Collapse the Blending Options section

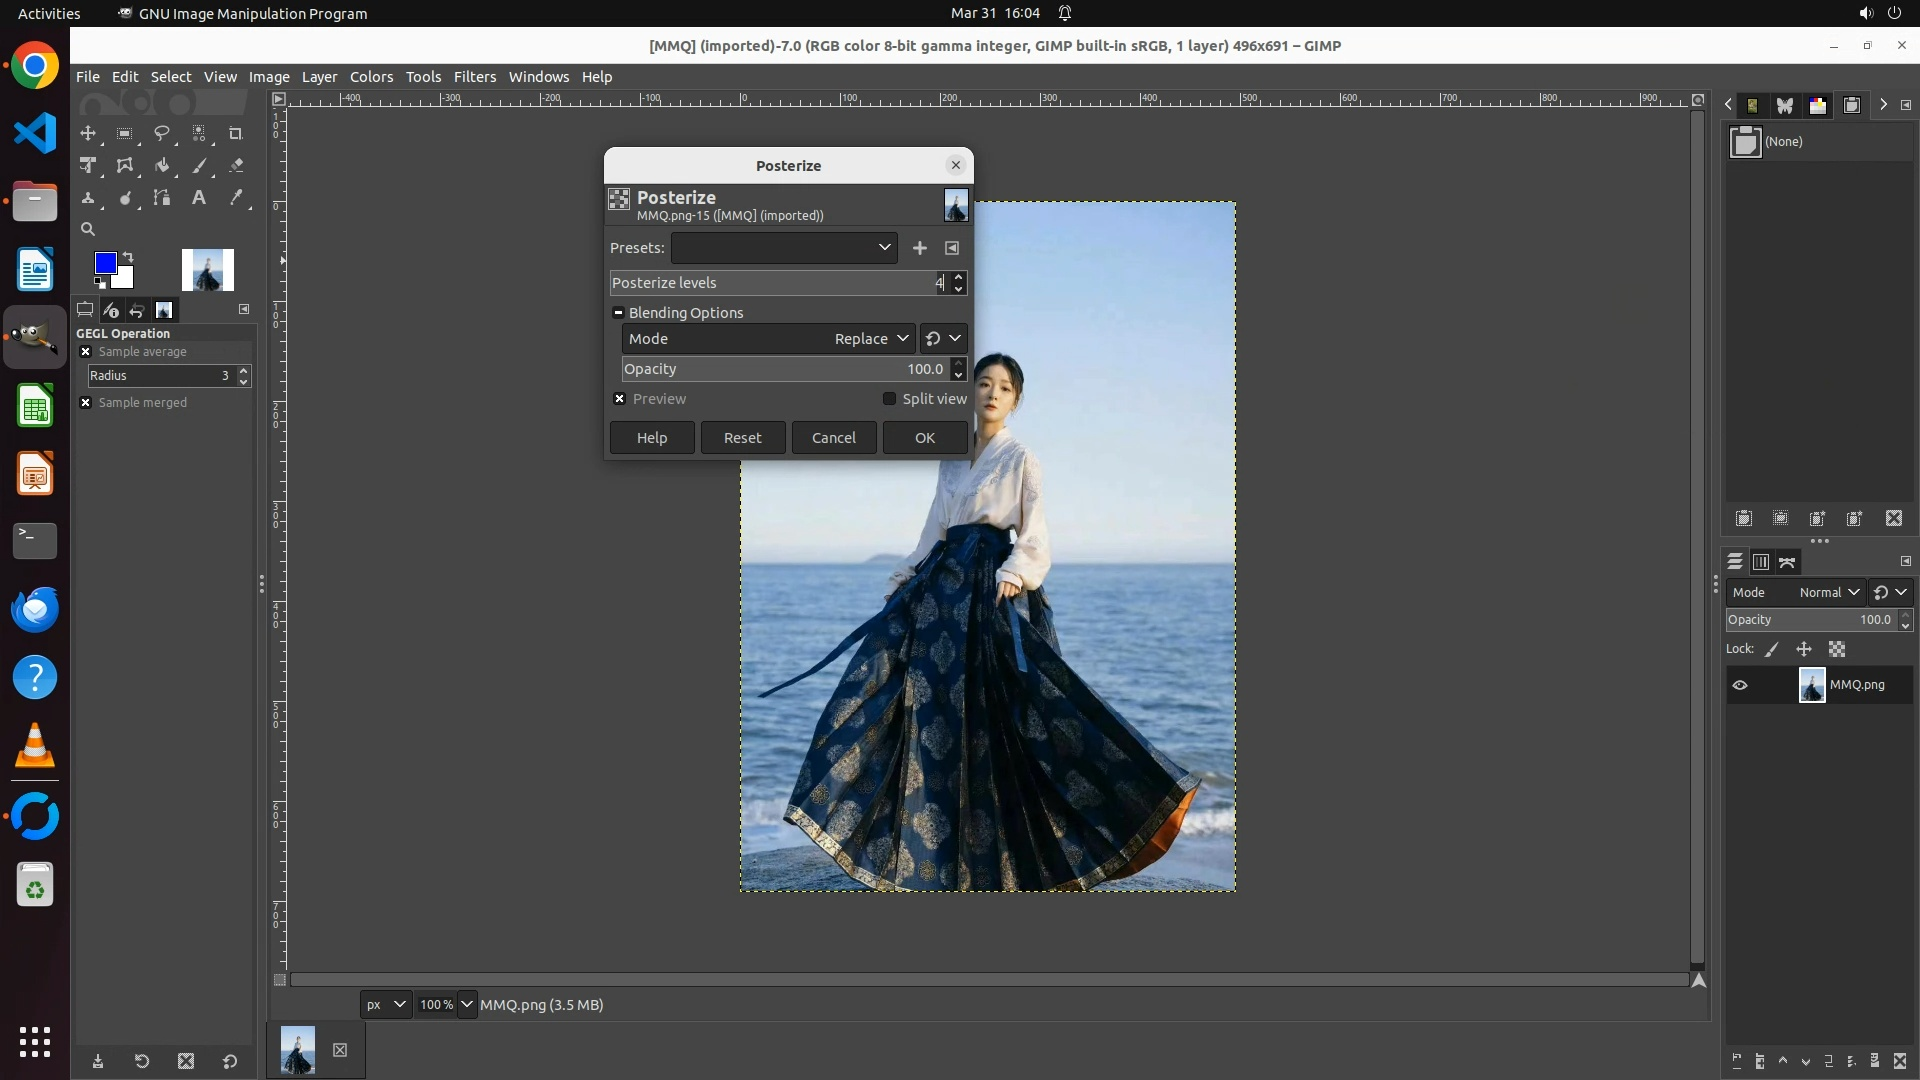tap(619, 313)
